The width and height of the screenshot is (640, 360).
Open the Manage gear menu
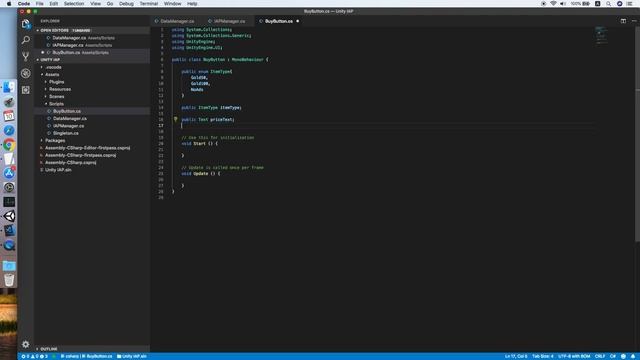(x=26, y=344)
